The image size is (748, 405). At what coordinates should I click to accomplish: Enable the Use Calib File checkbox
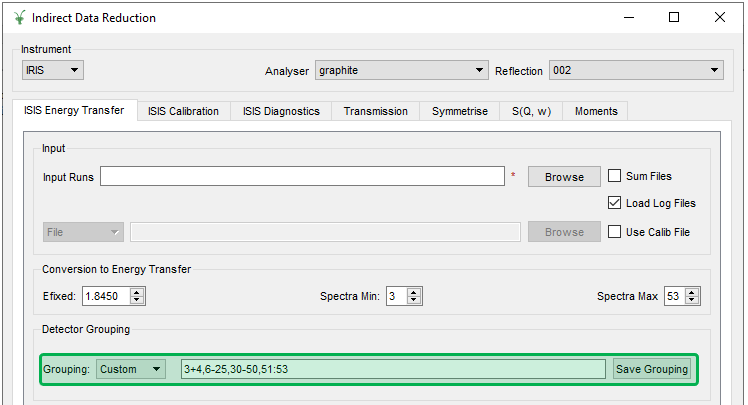pos(615,232)
